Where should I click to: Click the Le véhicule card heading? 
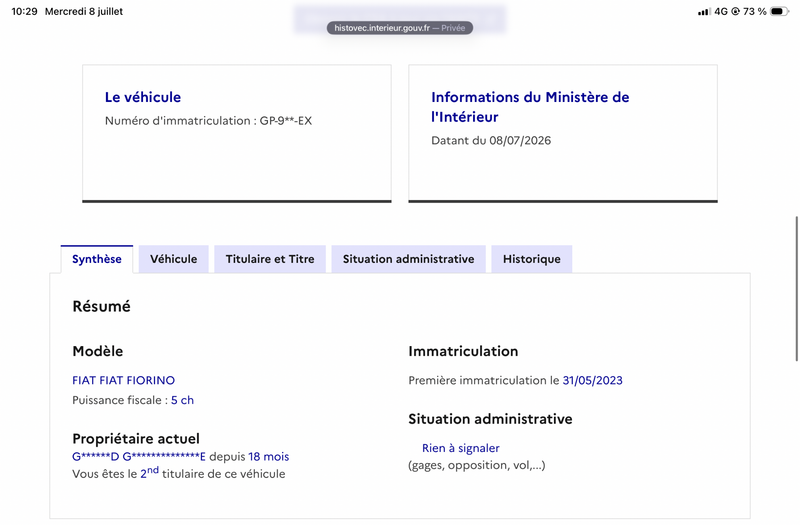click(143, 97)
